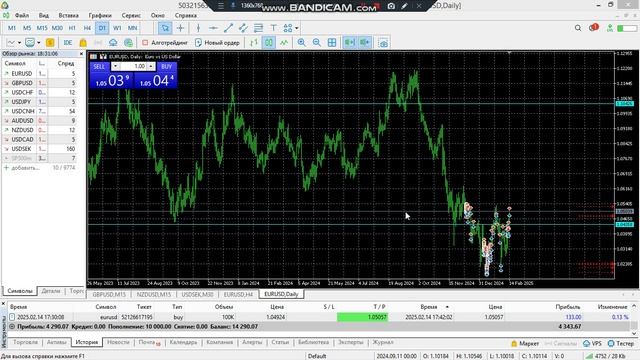
Task: Open the Market shopping bag icon
Action: (x=83, y=42)
